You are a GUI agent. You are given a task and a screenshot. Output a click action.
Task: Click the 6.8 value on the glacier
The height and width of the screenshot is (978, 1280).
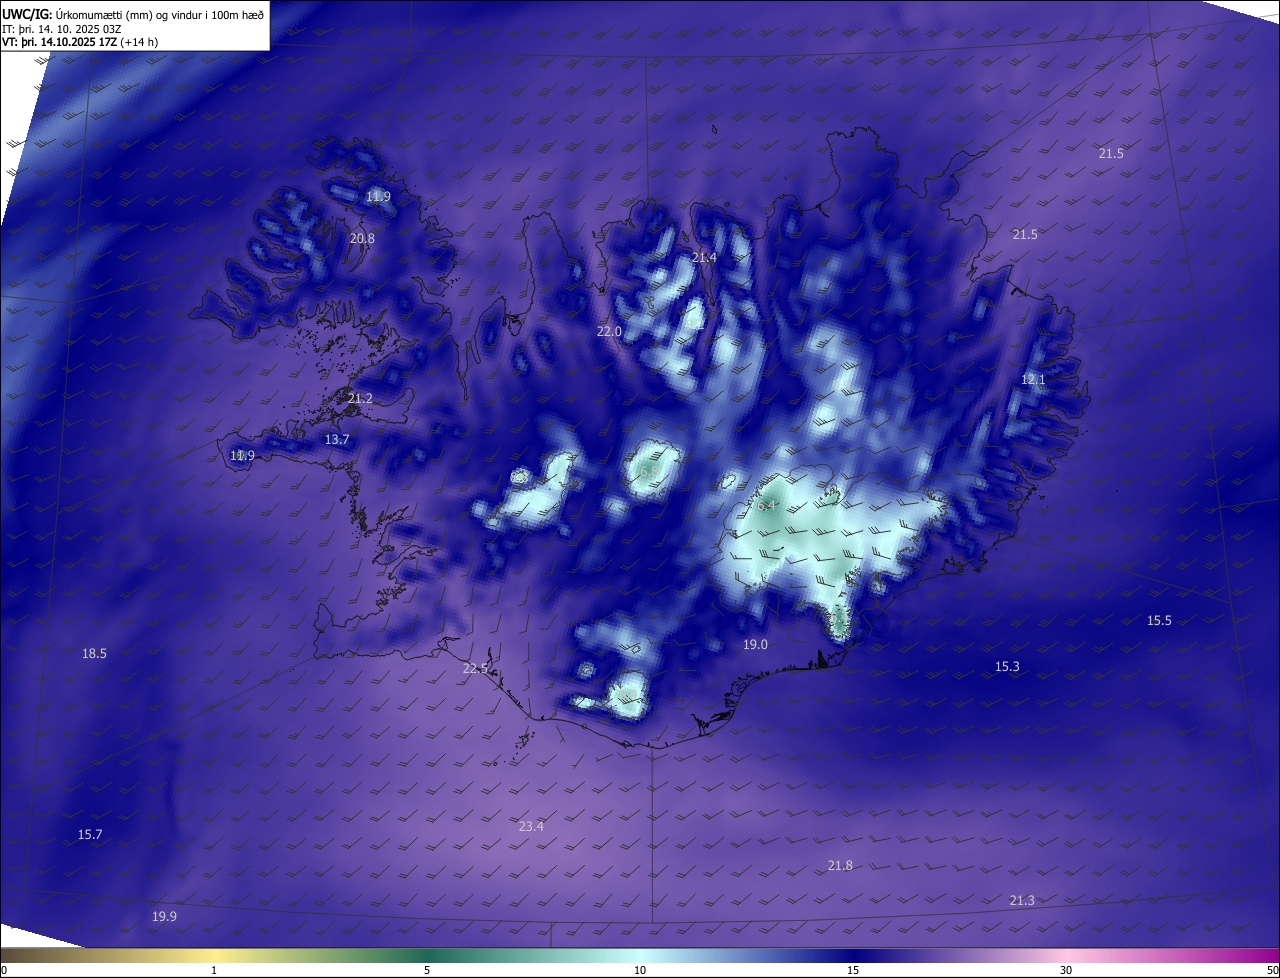coord(649,471)
